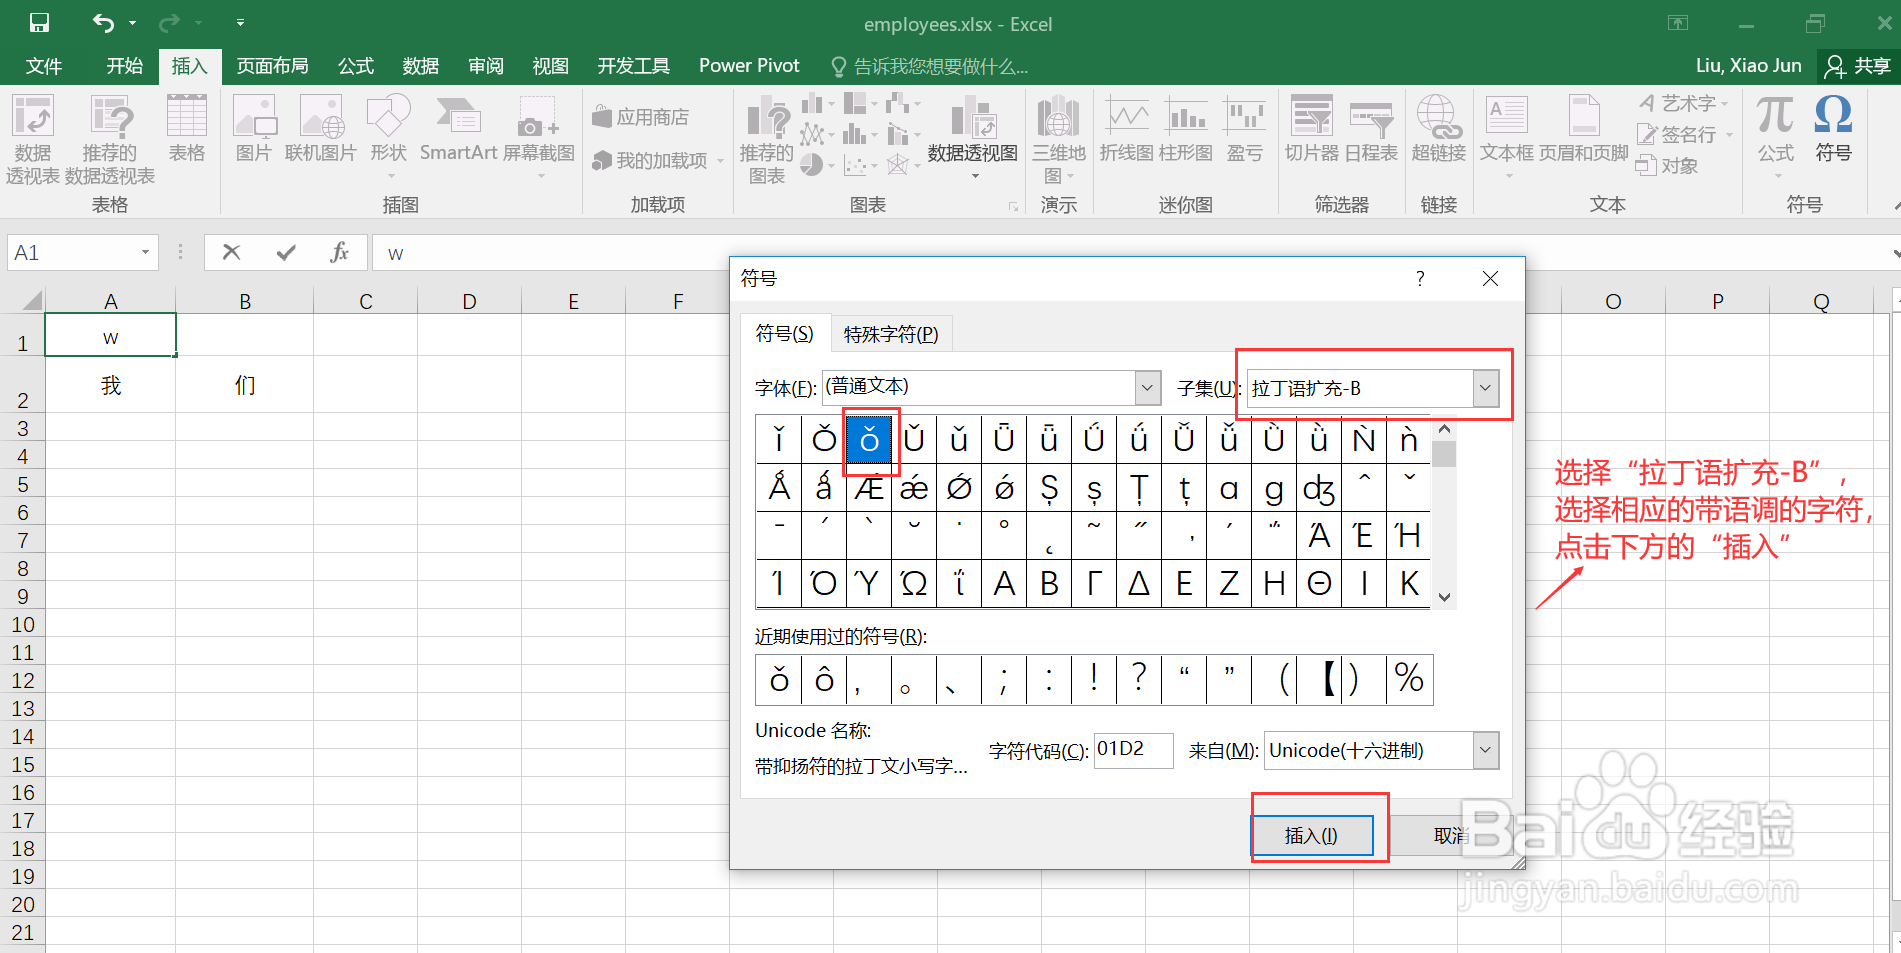This screenshot has width=1901, height=953.
Task: Open WordArt (艺术字) options
Action: 1686,103
